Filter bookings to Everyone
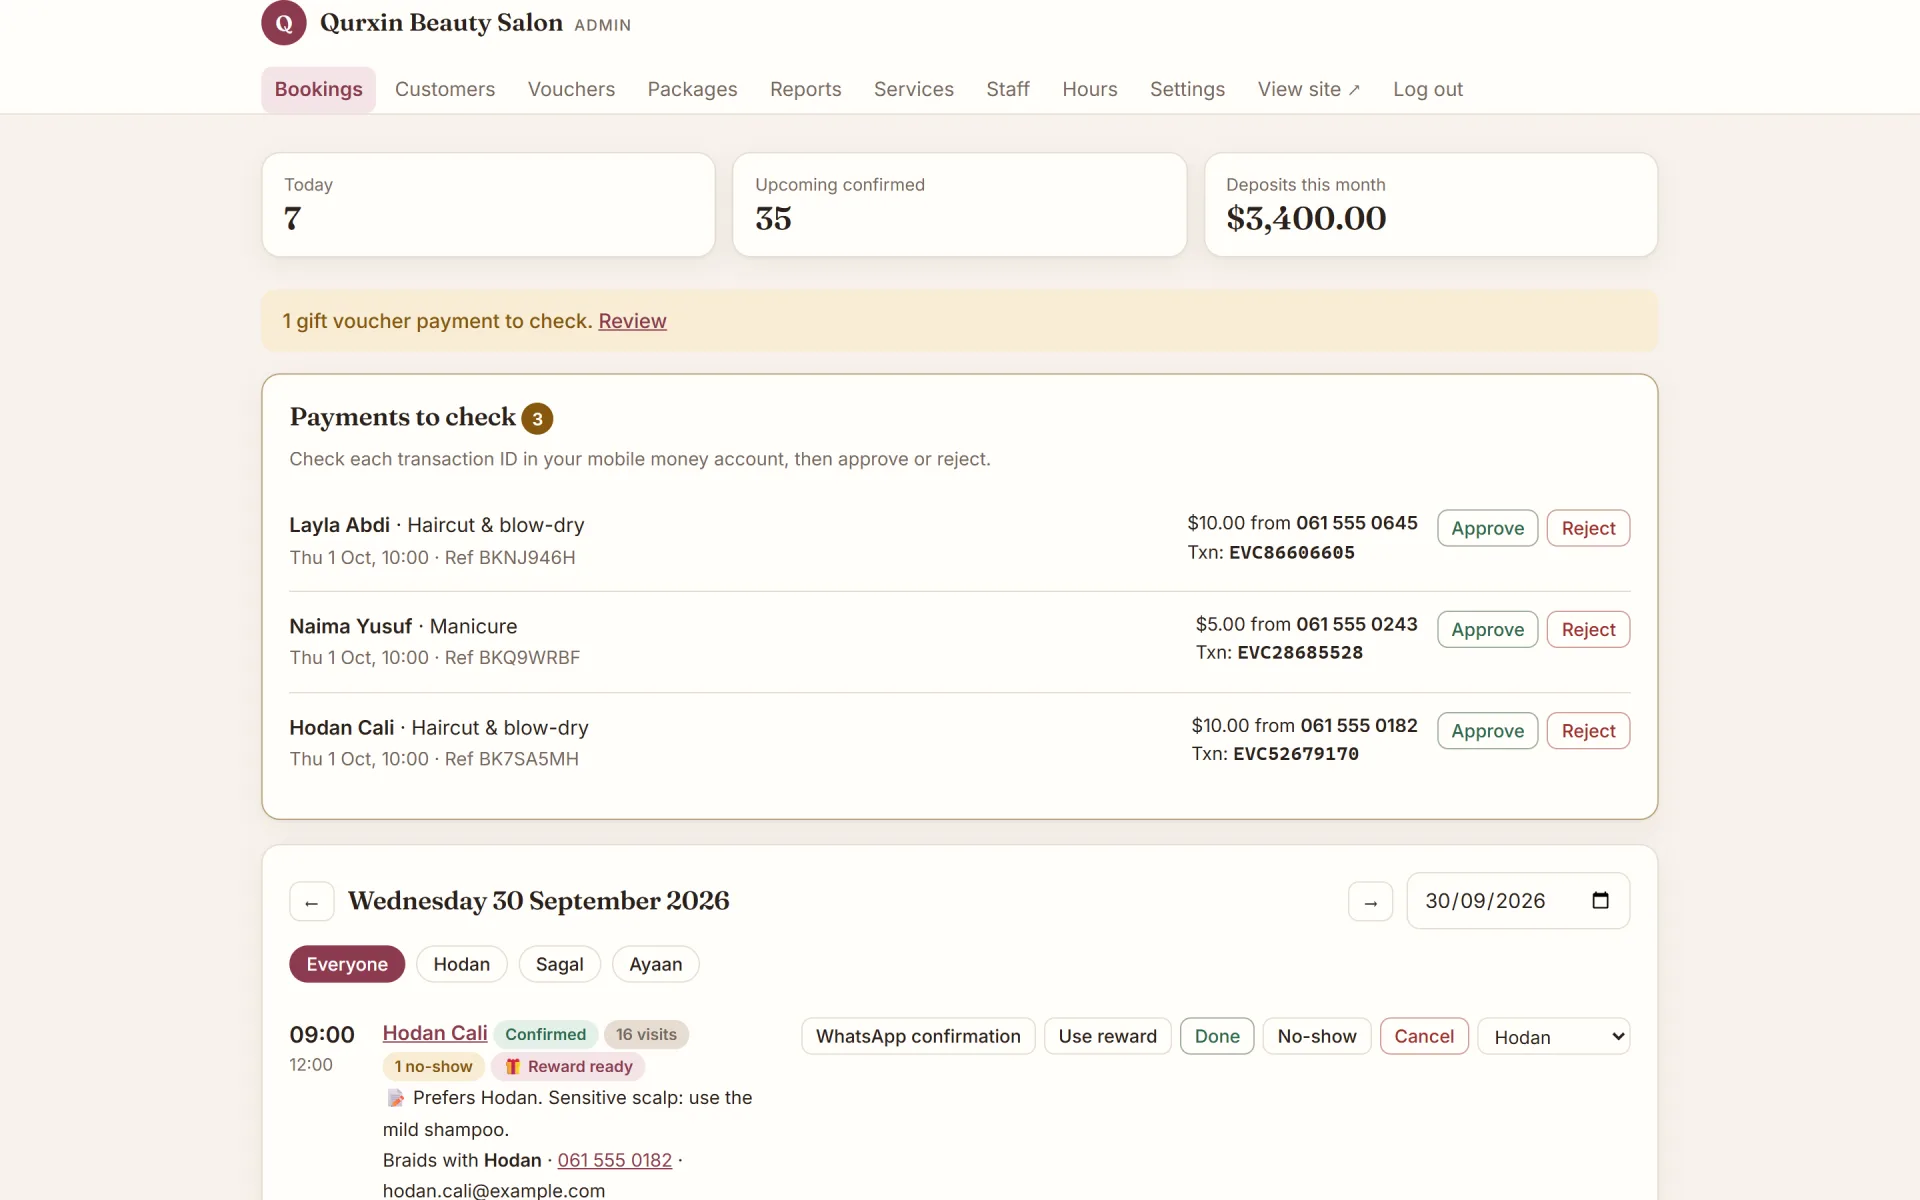This screenshot has width=1920, height=1200. click(x=347, y=964)
